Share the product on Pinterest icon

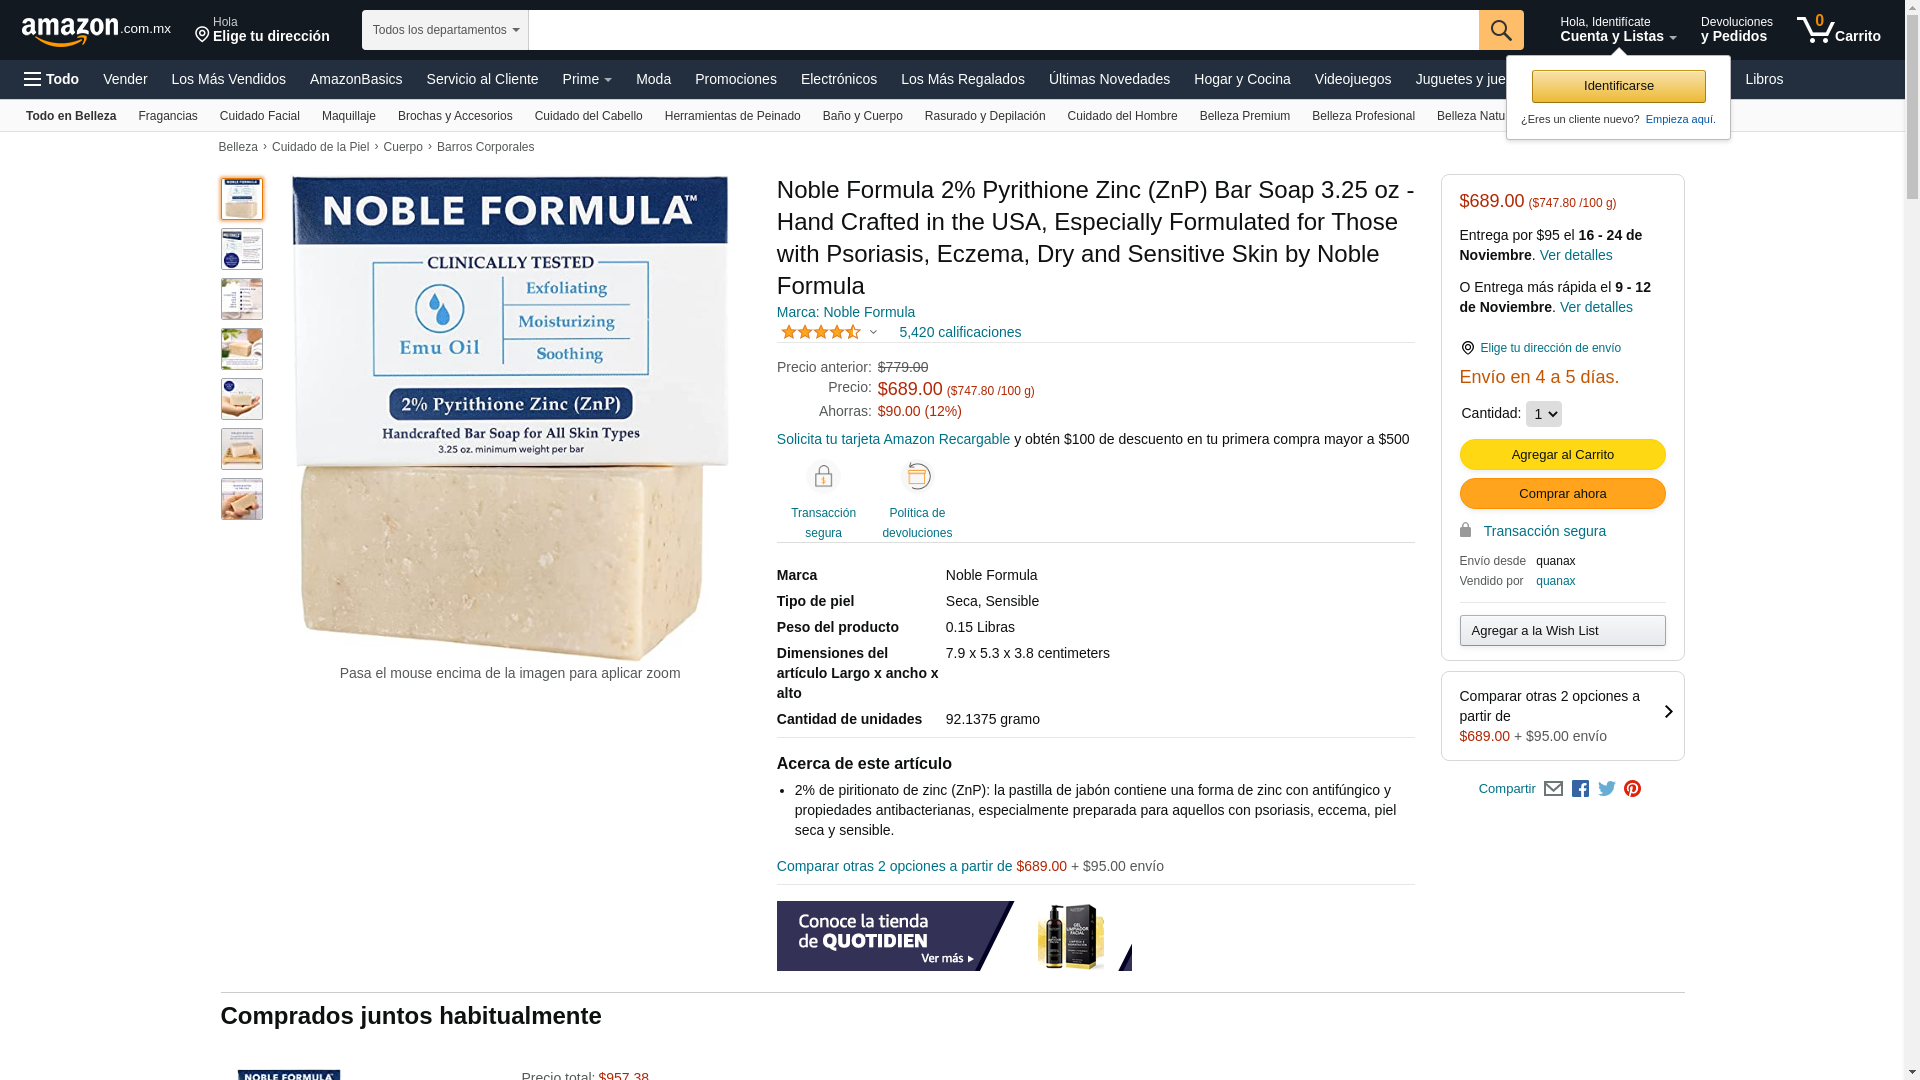coord(1632,789)
